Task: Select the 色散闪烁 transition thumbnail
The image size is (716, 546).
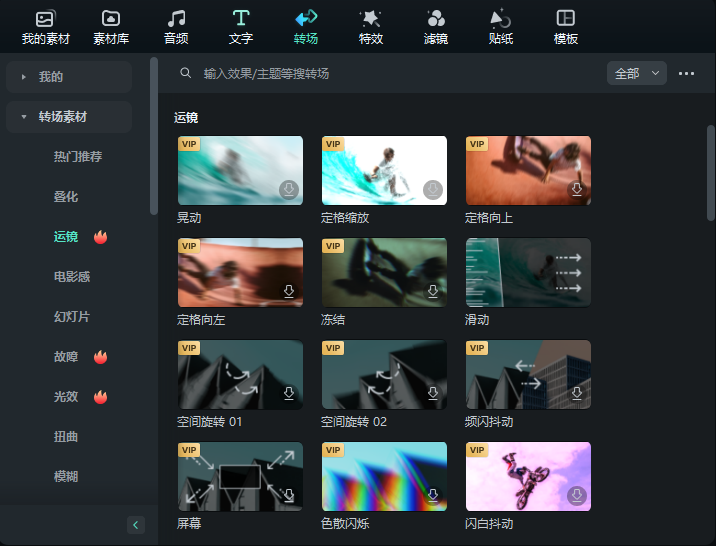Action: [384, 477]
